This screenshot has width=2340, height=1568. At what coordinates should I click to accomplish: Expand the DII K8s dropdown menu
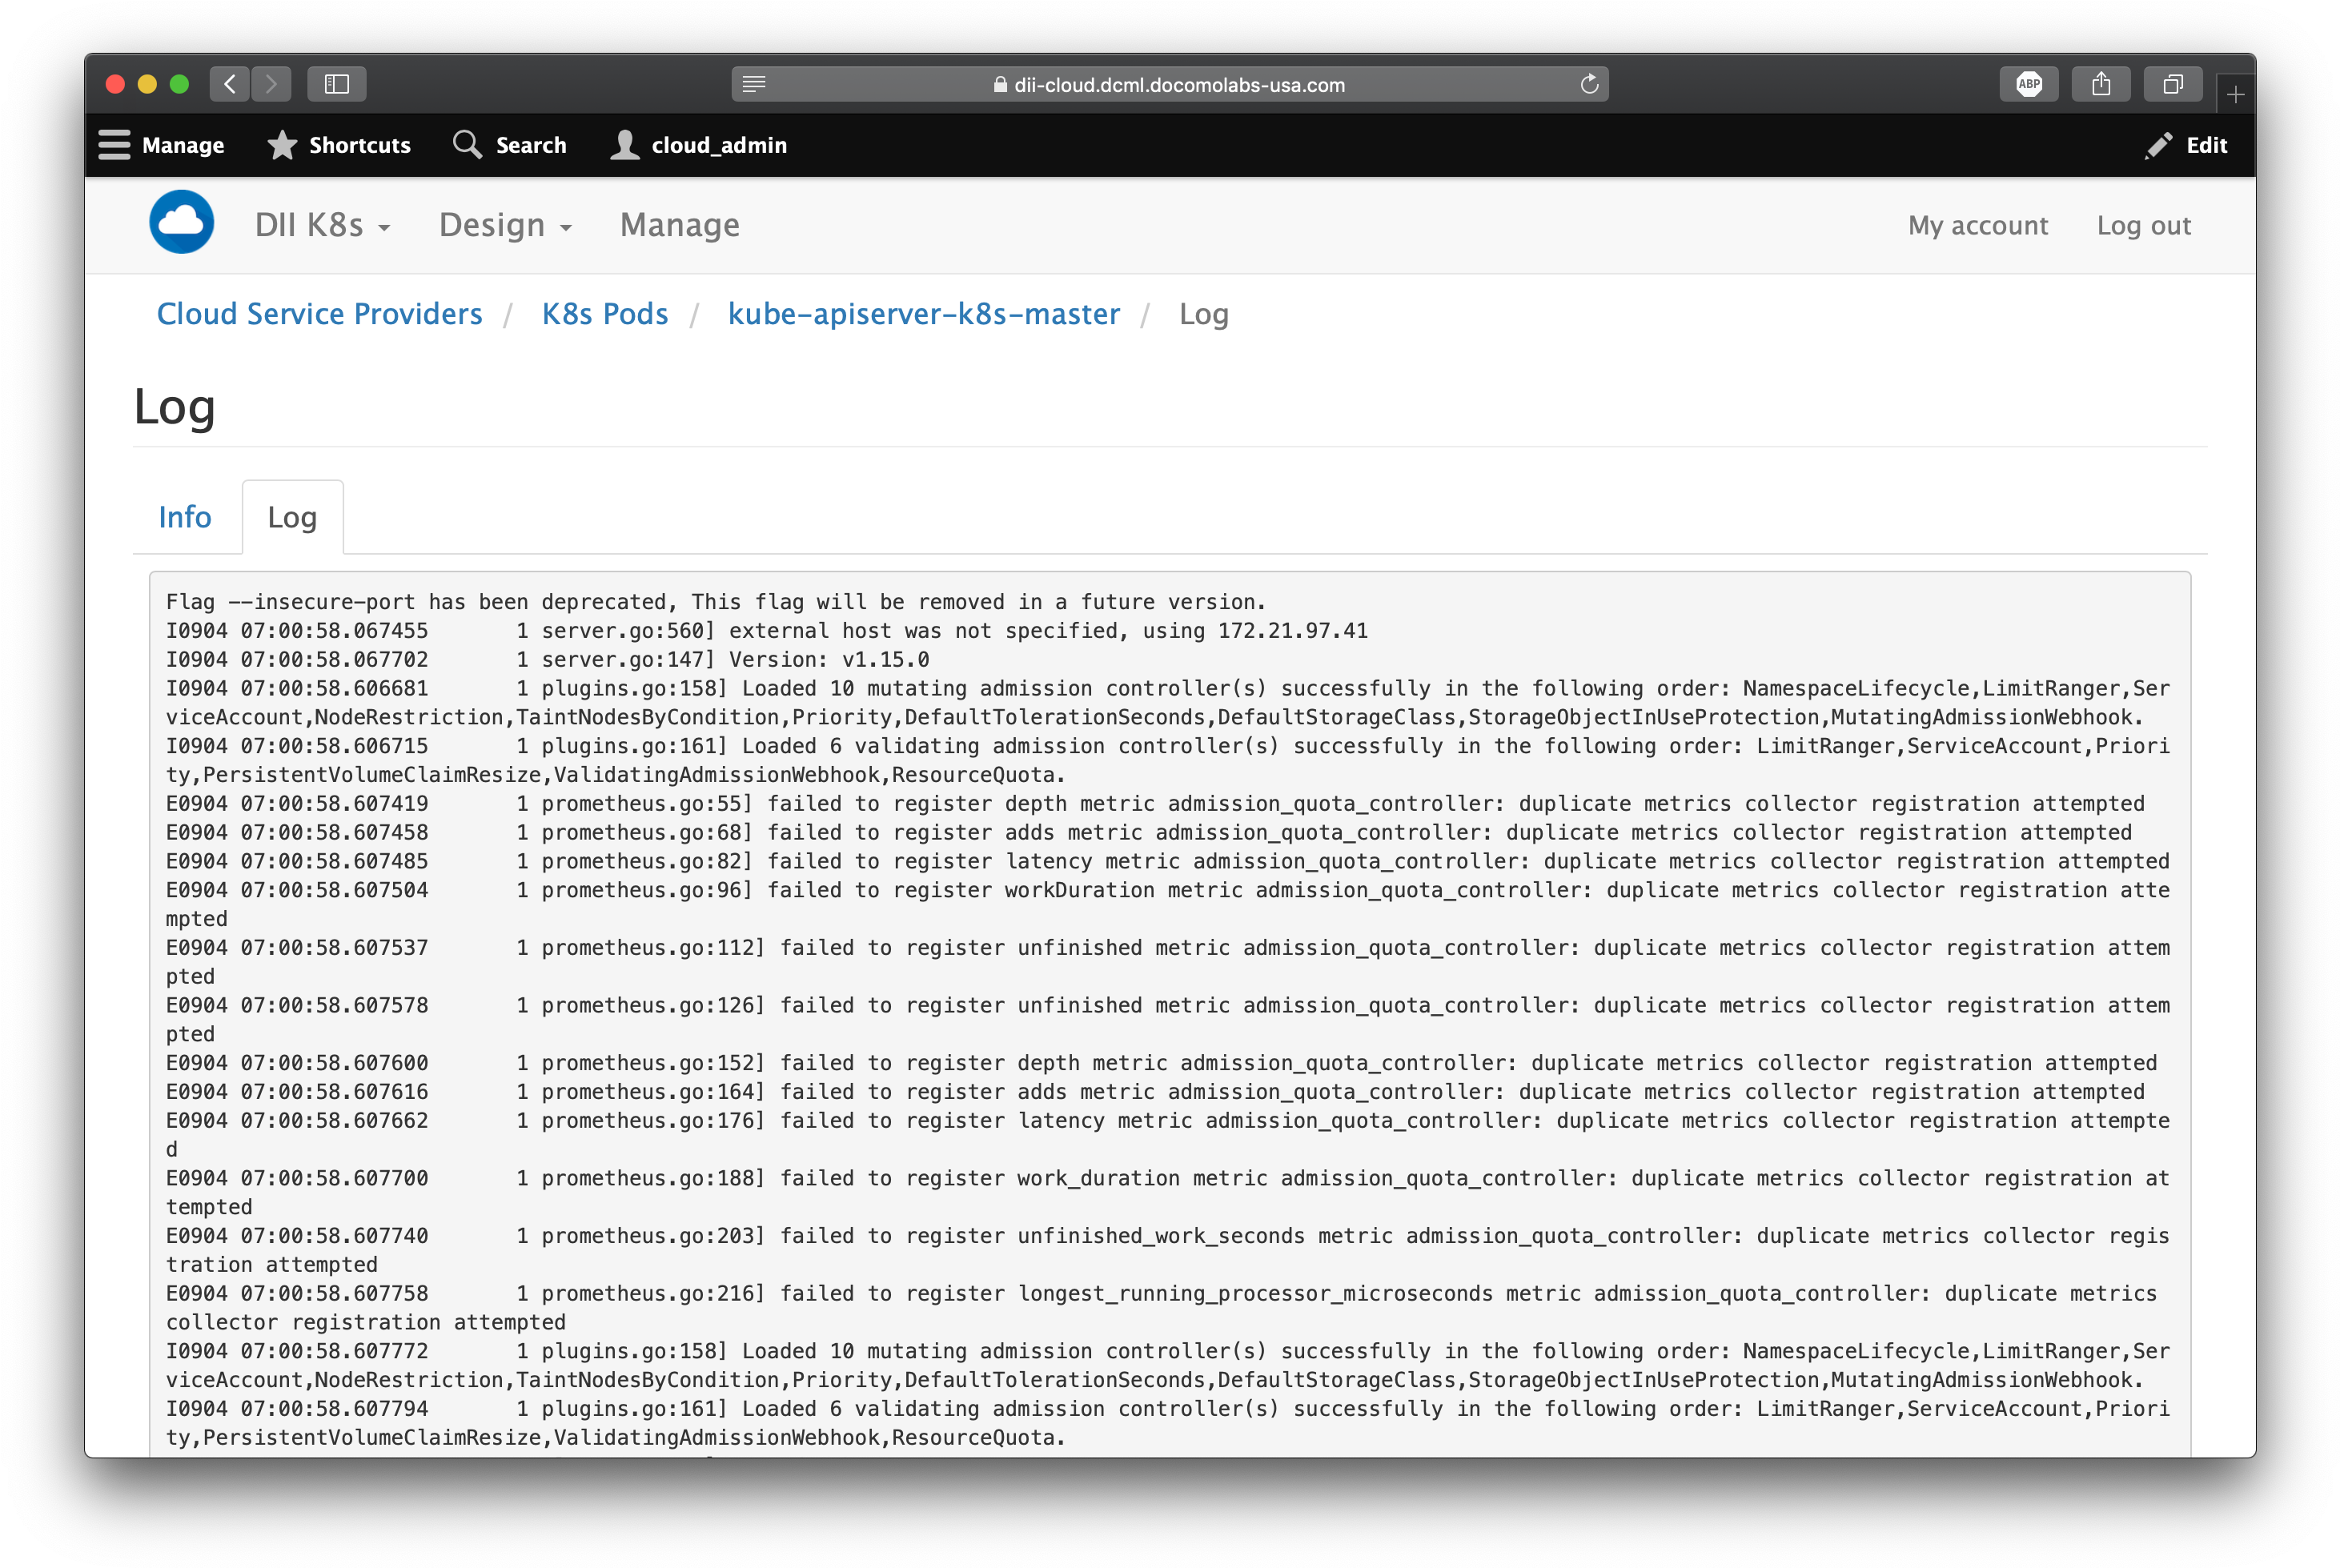coord(322,225)
